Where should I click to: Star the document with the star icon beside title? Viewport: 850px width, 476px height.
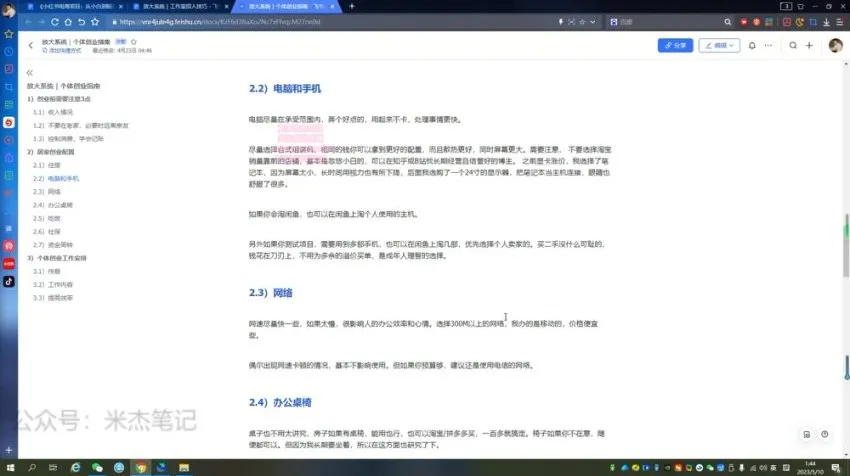click(x=133, y=42)
